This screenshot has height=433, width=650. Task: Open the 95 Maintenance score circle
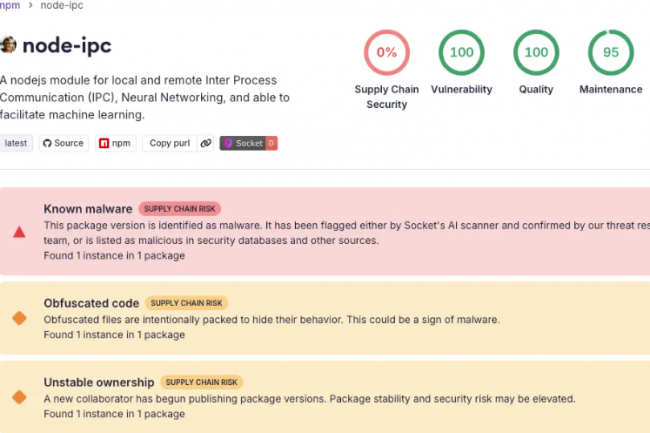click(x=611, y=52)
